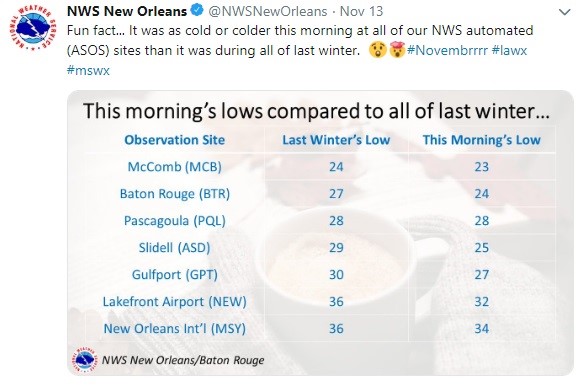The image size is (583, 386).
Task: Click the exploding head emoji
Action: click(x=396, y=50)
